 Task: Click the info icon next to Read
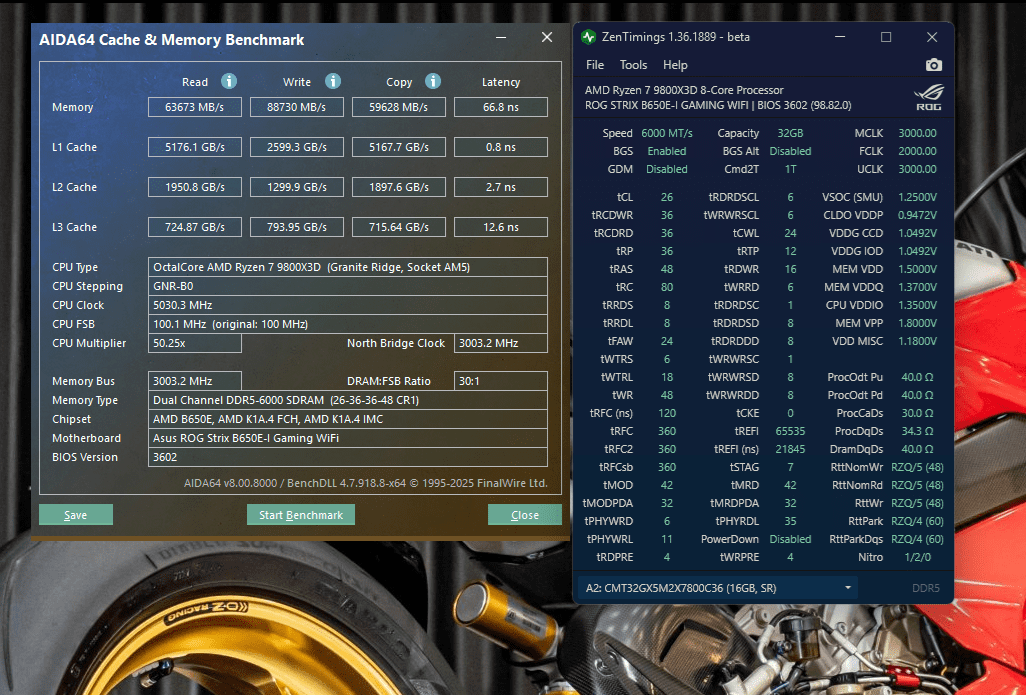tap(228, 81)
